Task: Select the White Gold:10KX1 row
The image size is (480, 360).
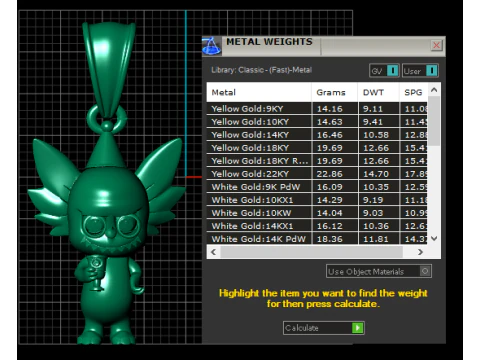Action: click(x=317, y=200)
